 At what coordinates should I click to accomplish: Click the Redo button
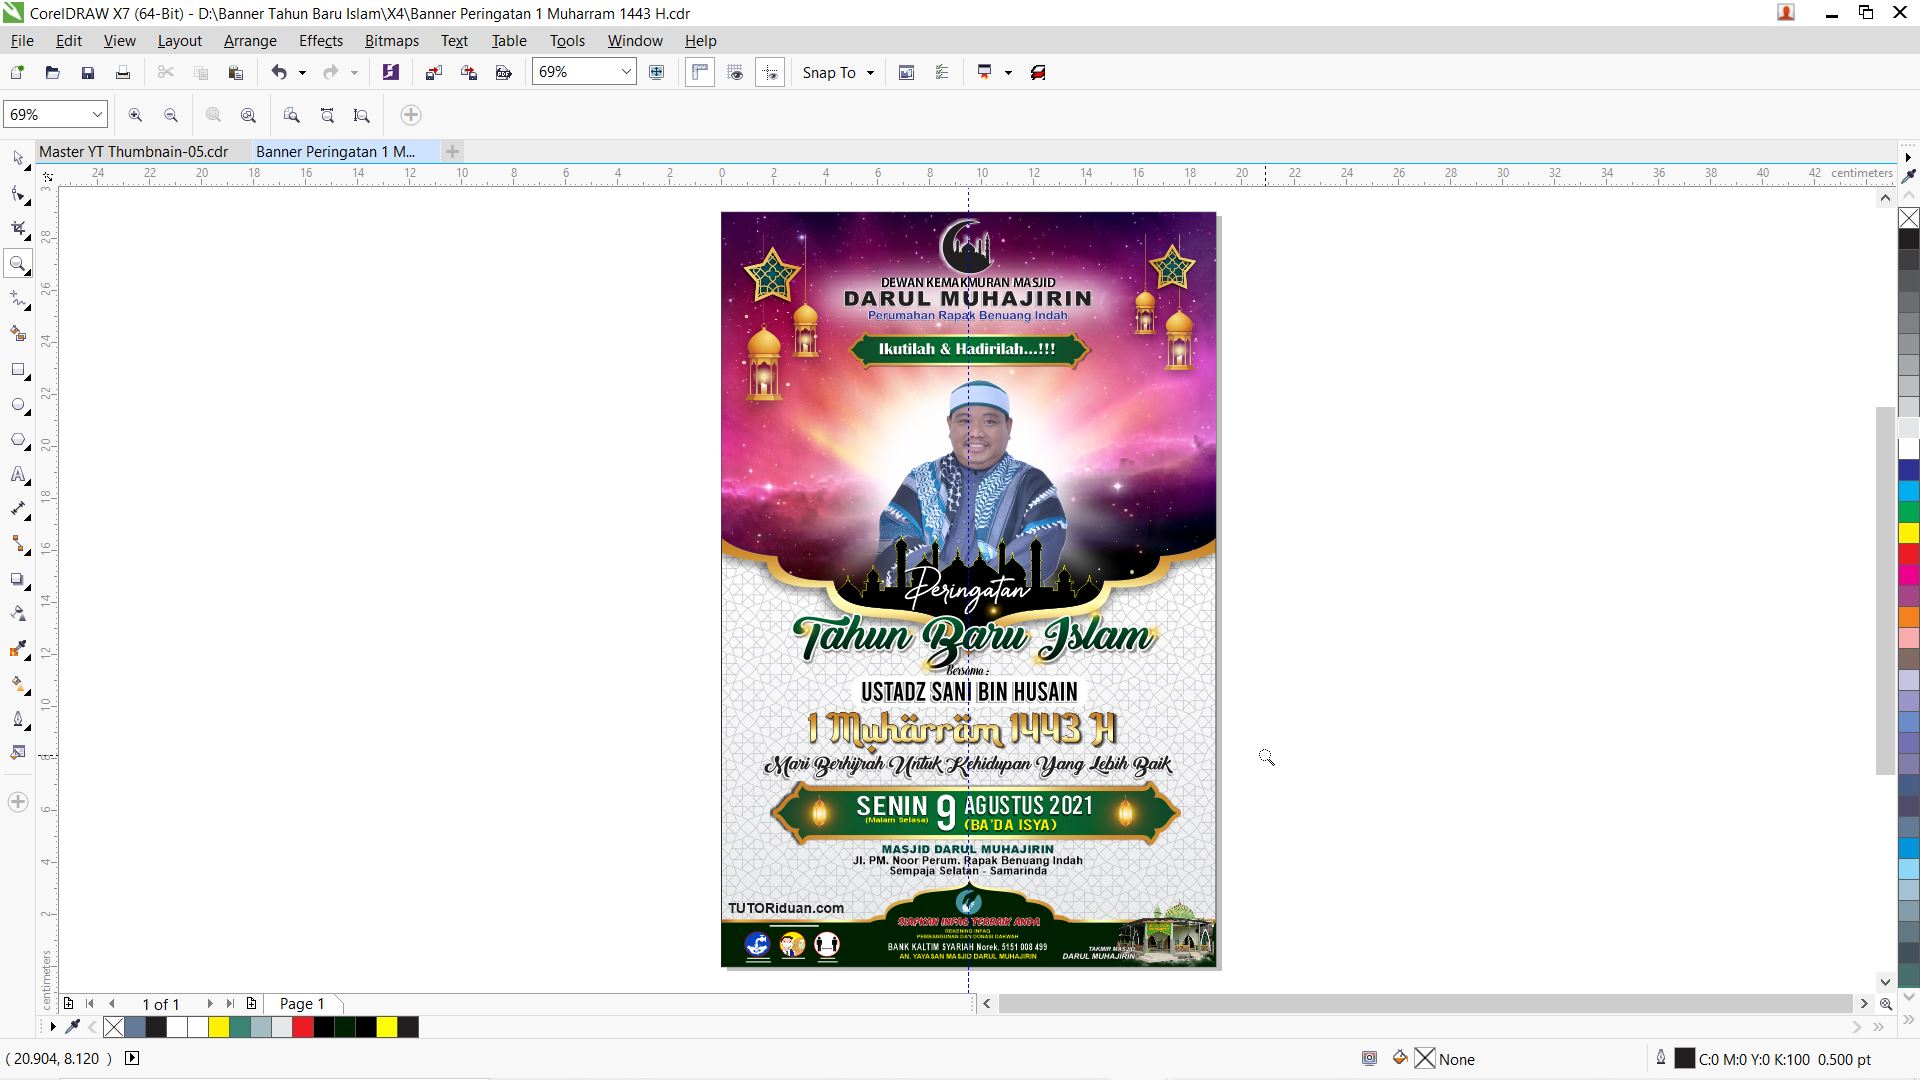click(x=330, y=72)
